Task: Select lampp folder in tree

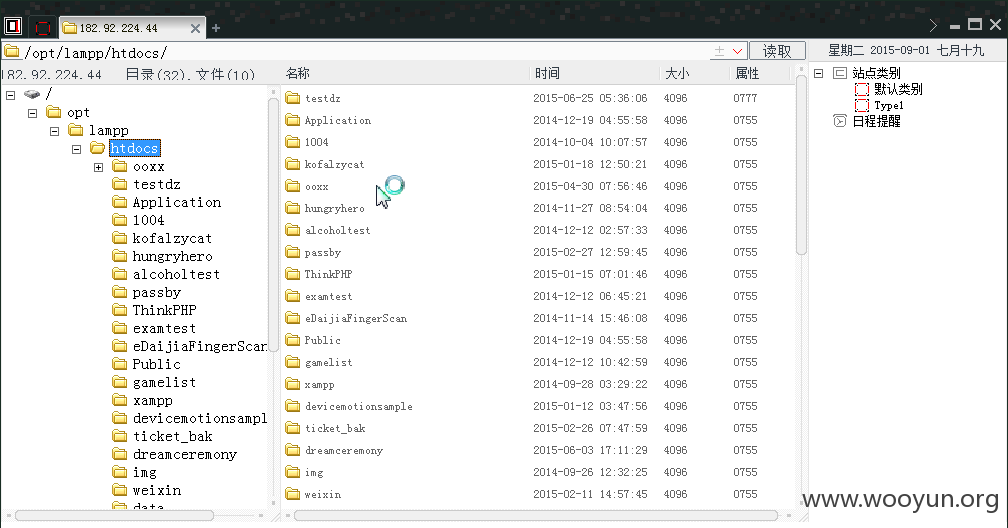Action: click(x=109, y=131)
